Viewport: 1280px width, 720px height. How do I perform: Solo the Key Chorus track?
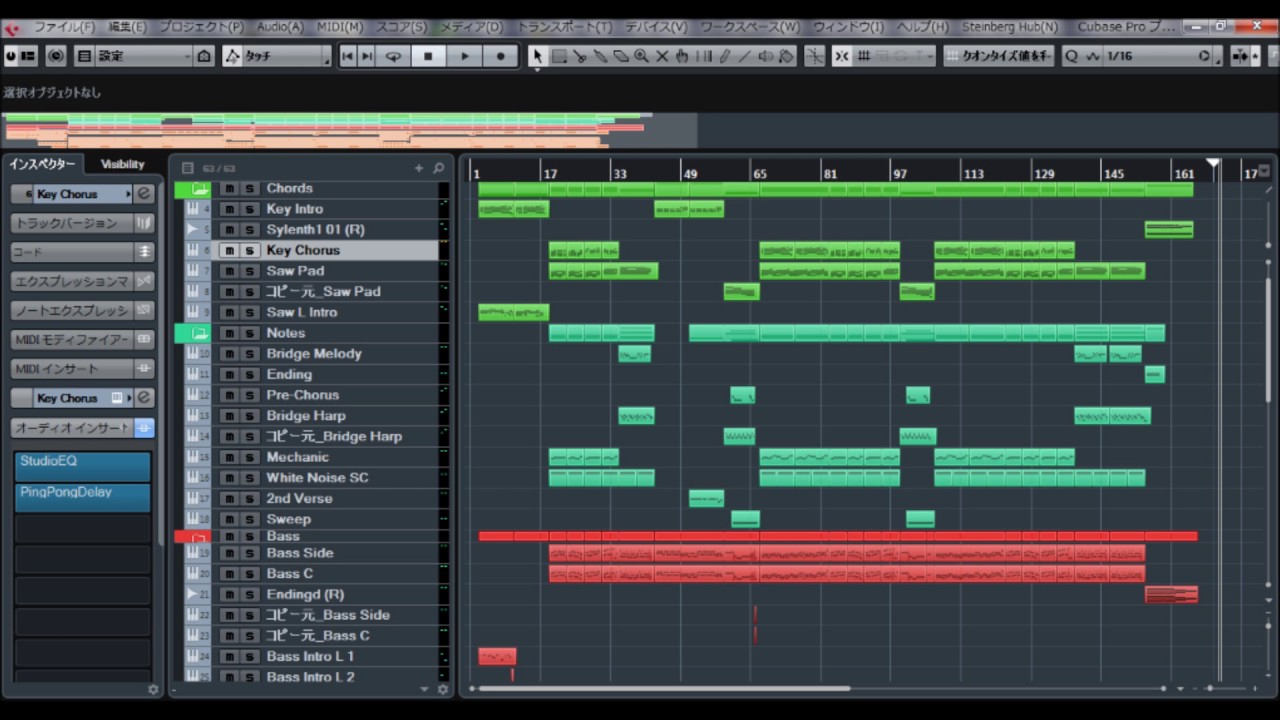click(249, 250)
